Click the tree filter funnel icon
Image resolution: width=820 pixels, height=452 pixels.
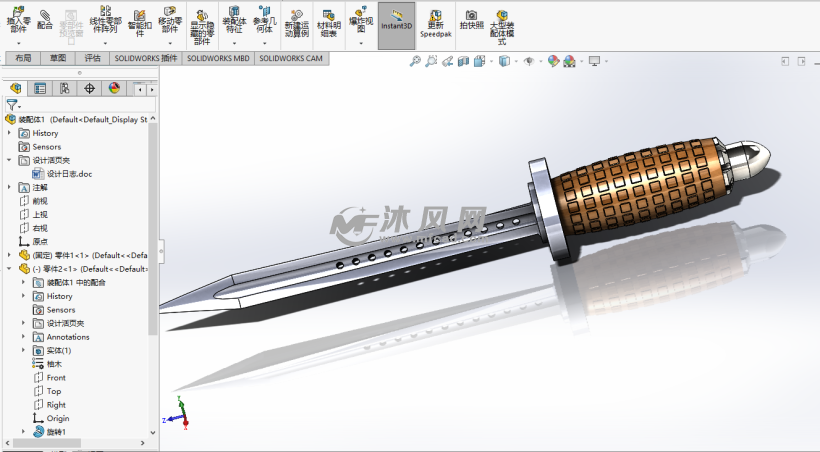click(x=12, y=105)
